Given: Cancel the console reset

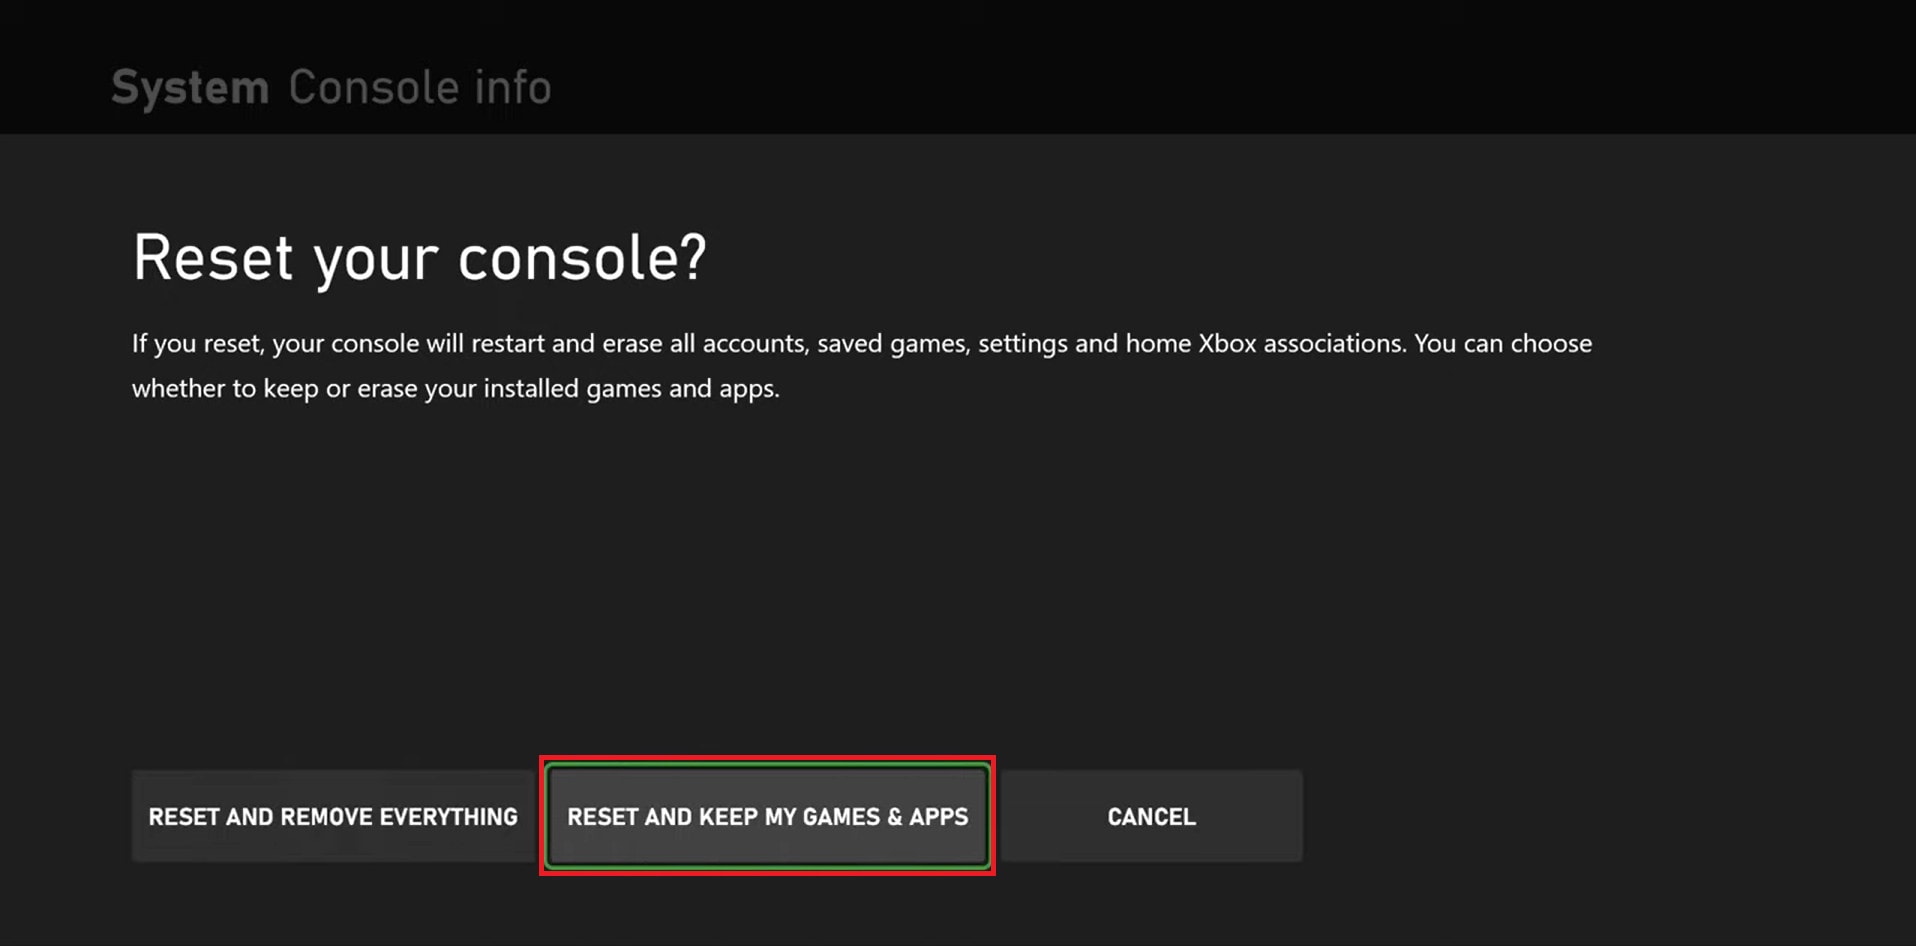Looking at the screenshot, I should (x=1151, y=816).
